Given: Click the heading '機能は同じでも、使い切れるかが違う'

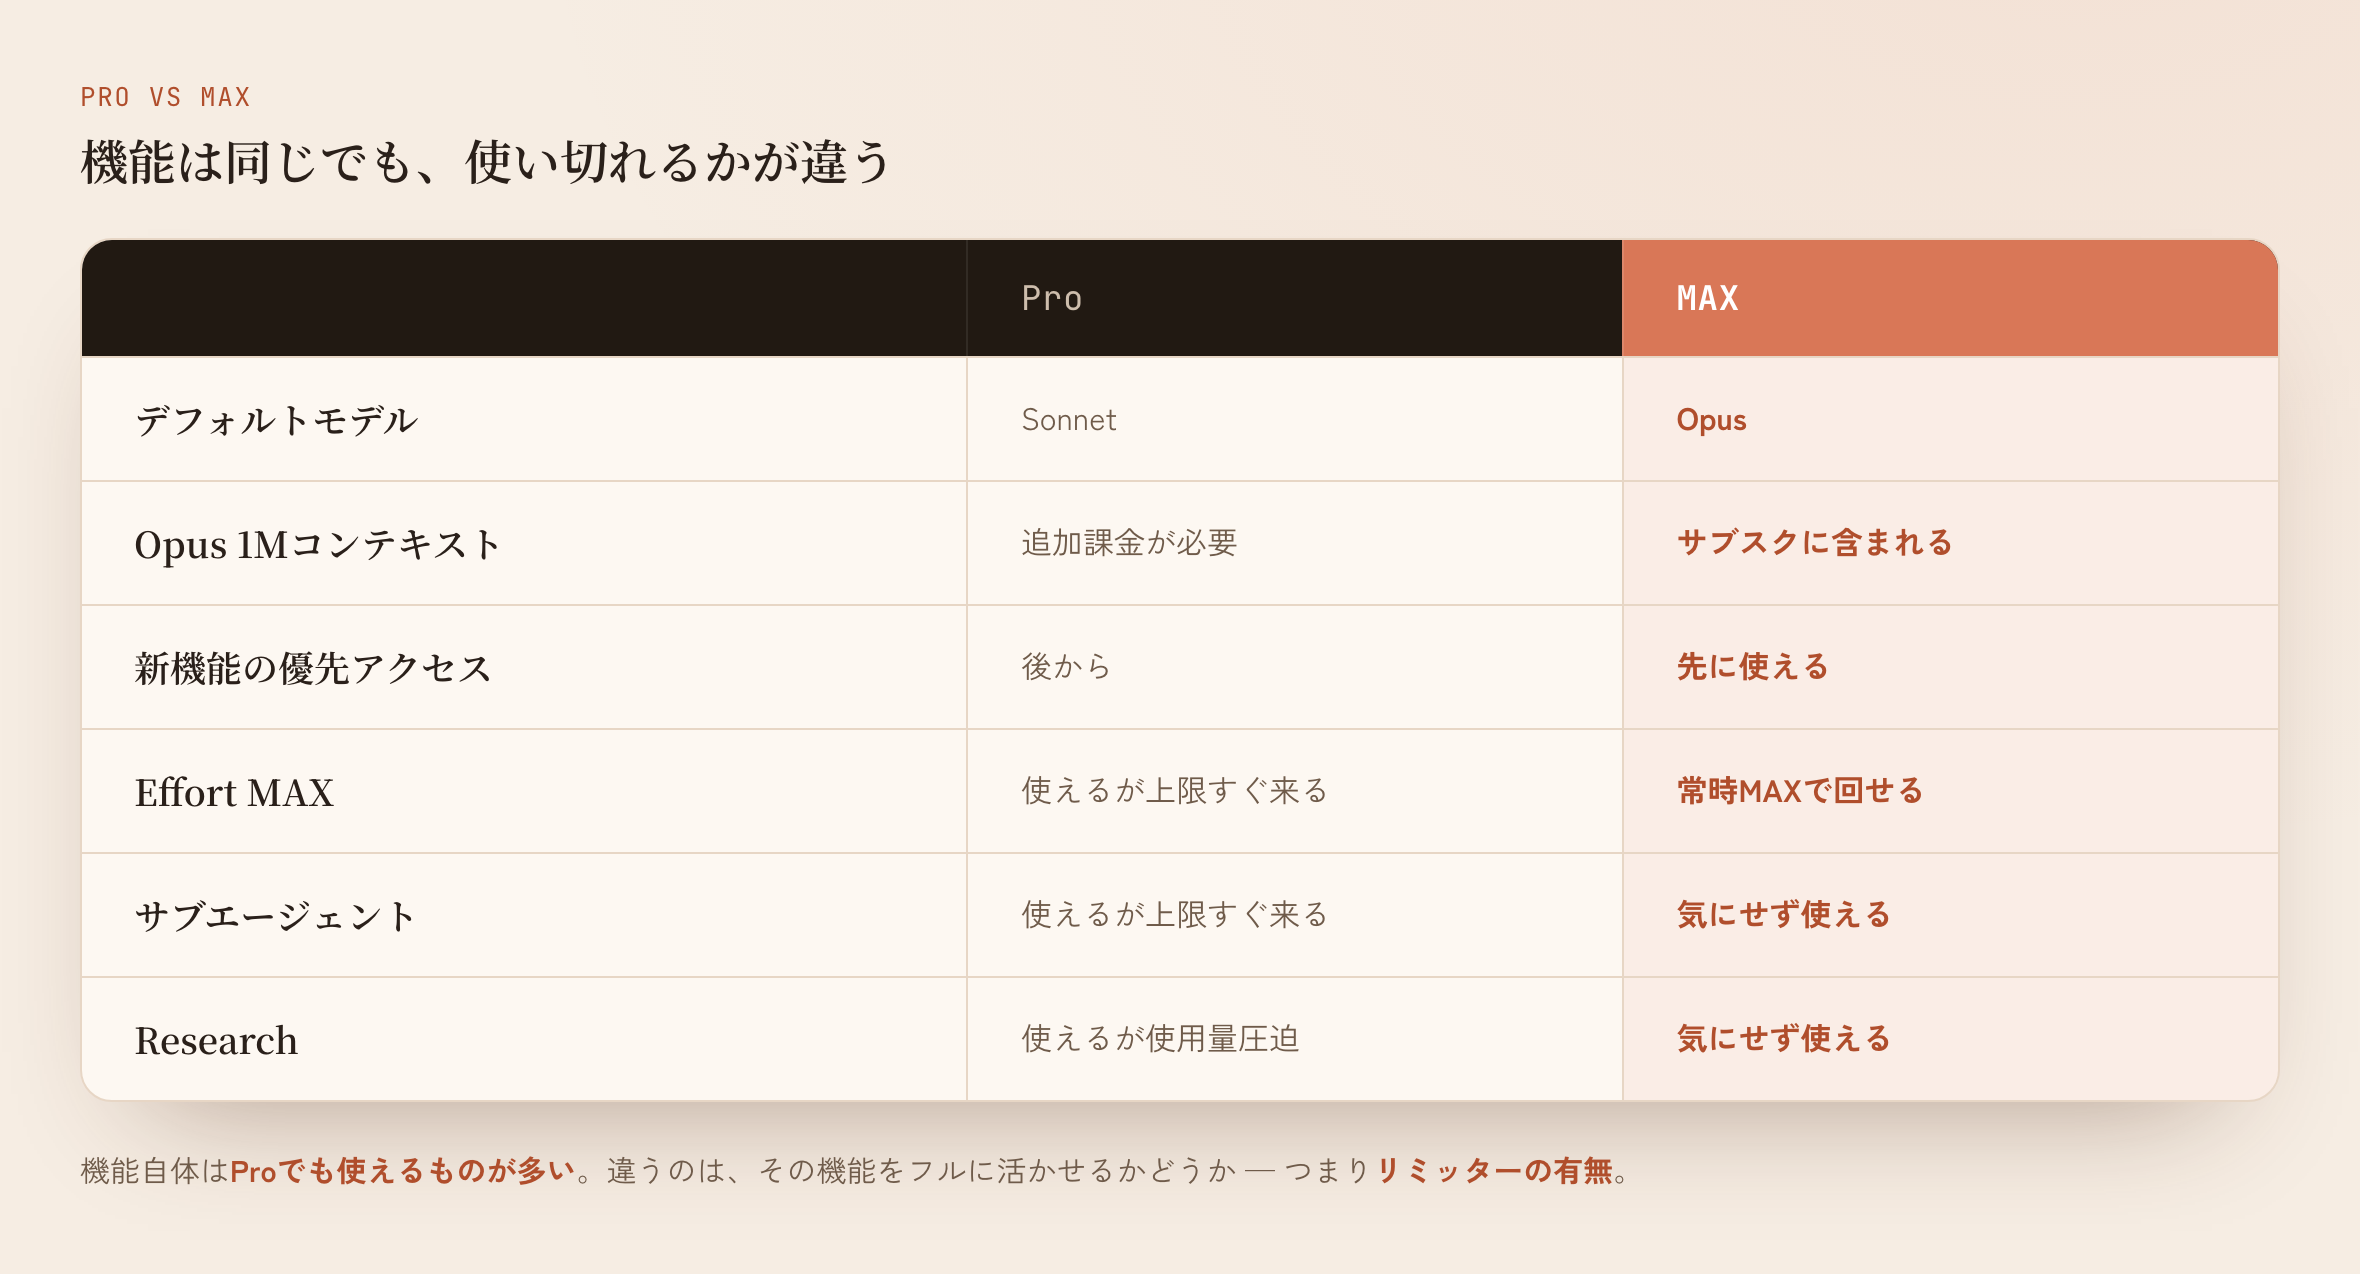Looking at the screenshot, I should point(485,162).
